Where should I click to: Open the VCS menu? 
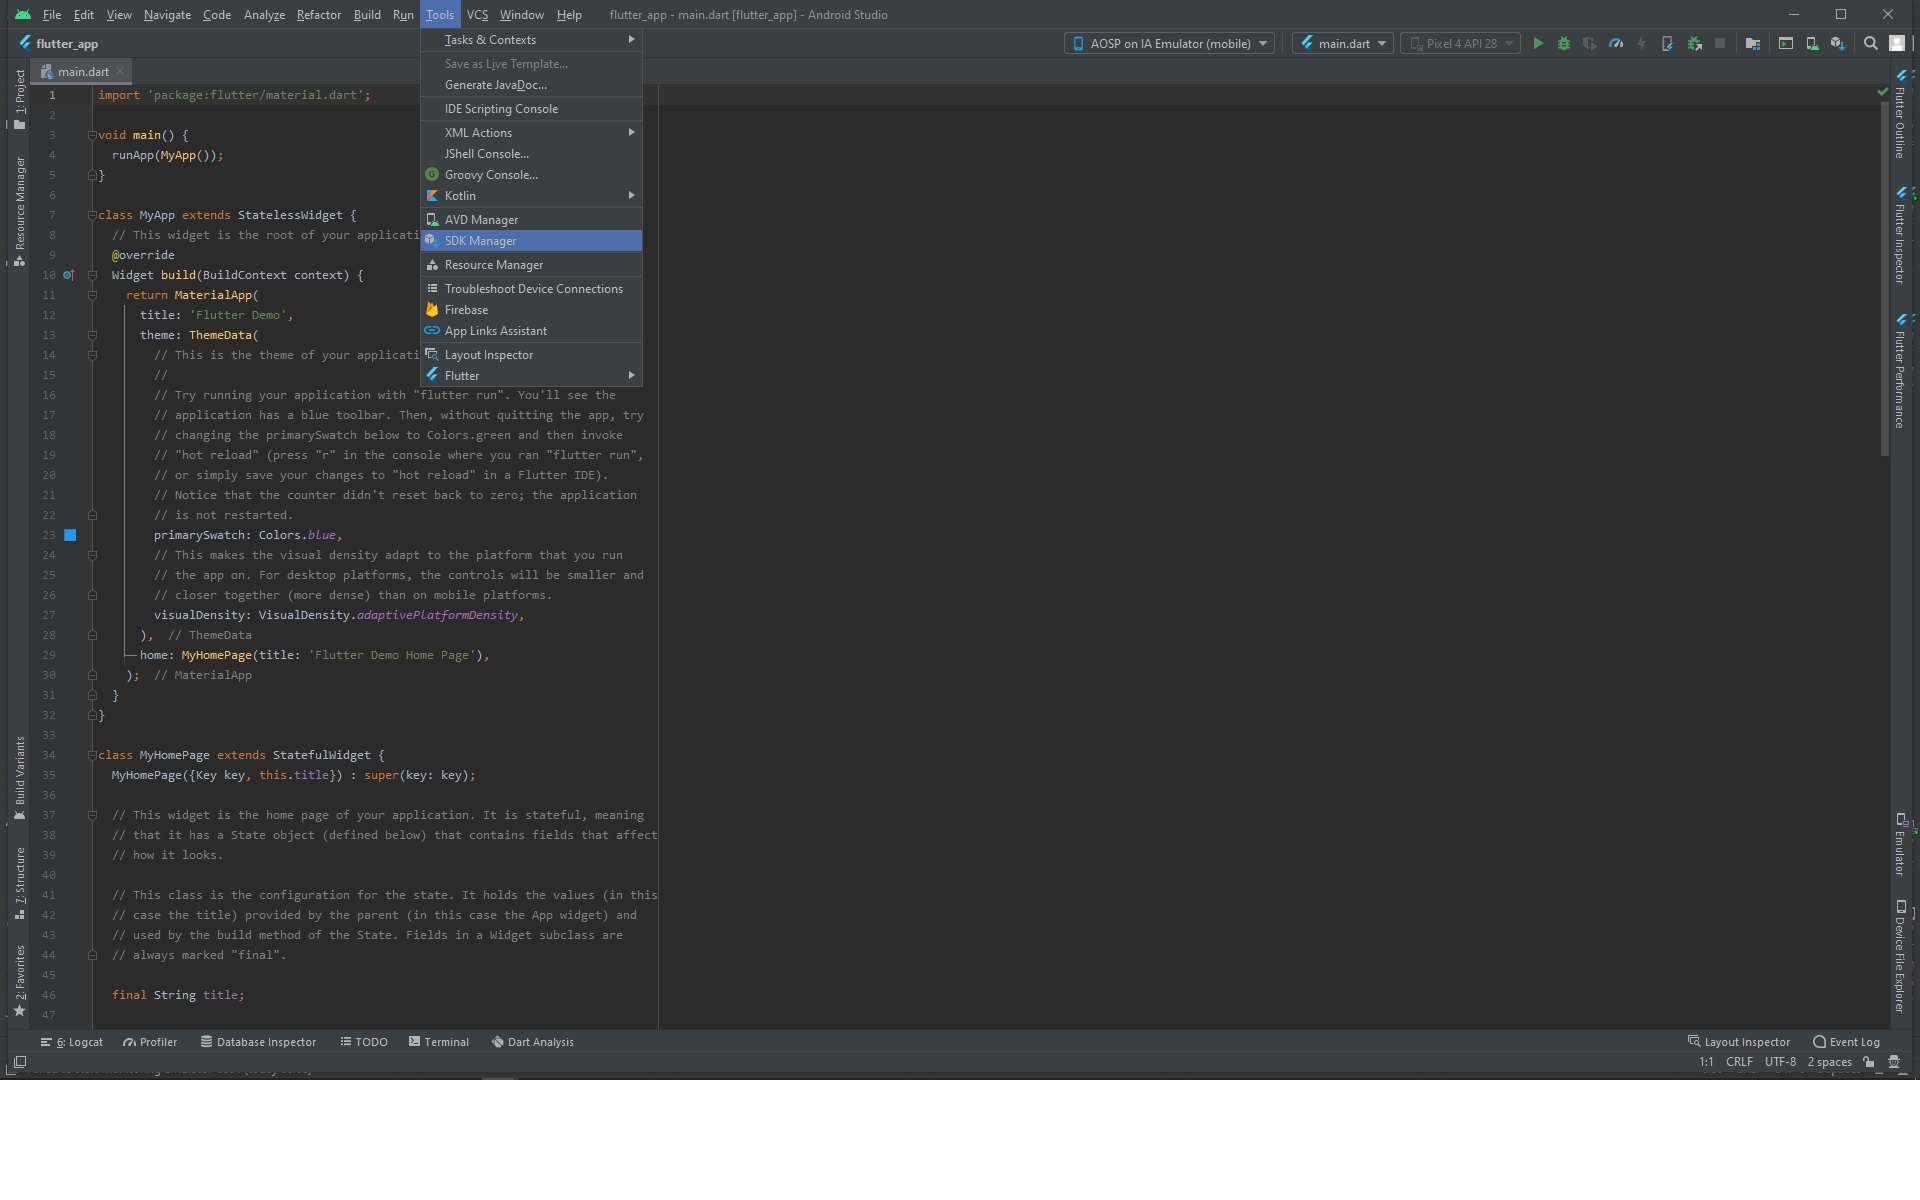tap(477, 15)
